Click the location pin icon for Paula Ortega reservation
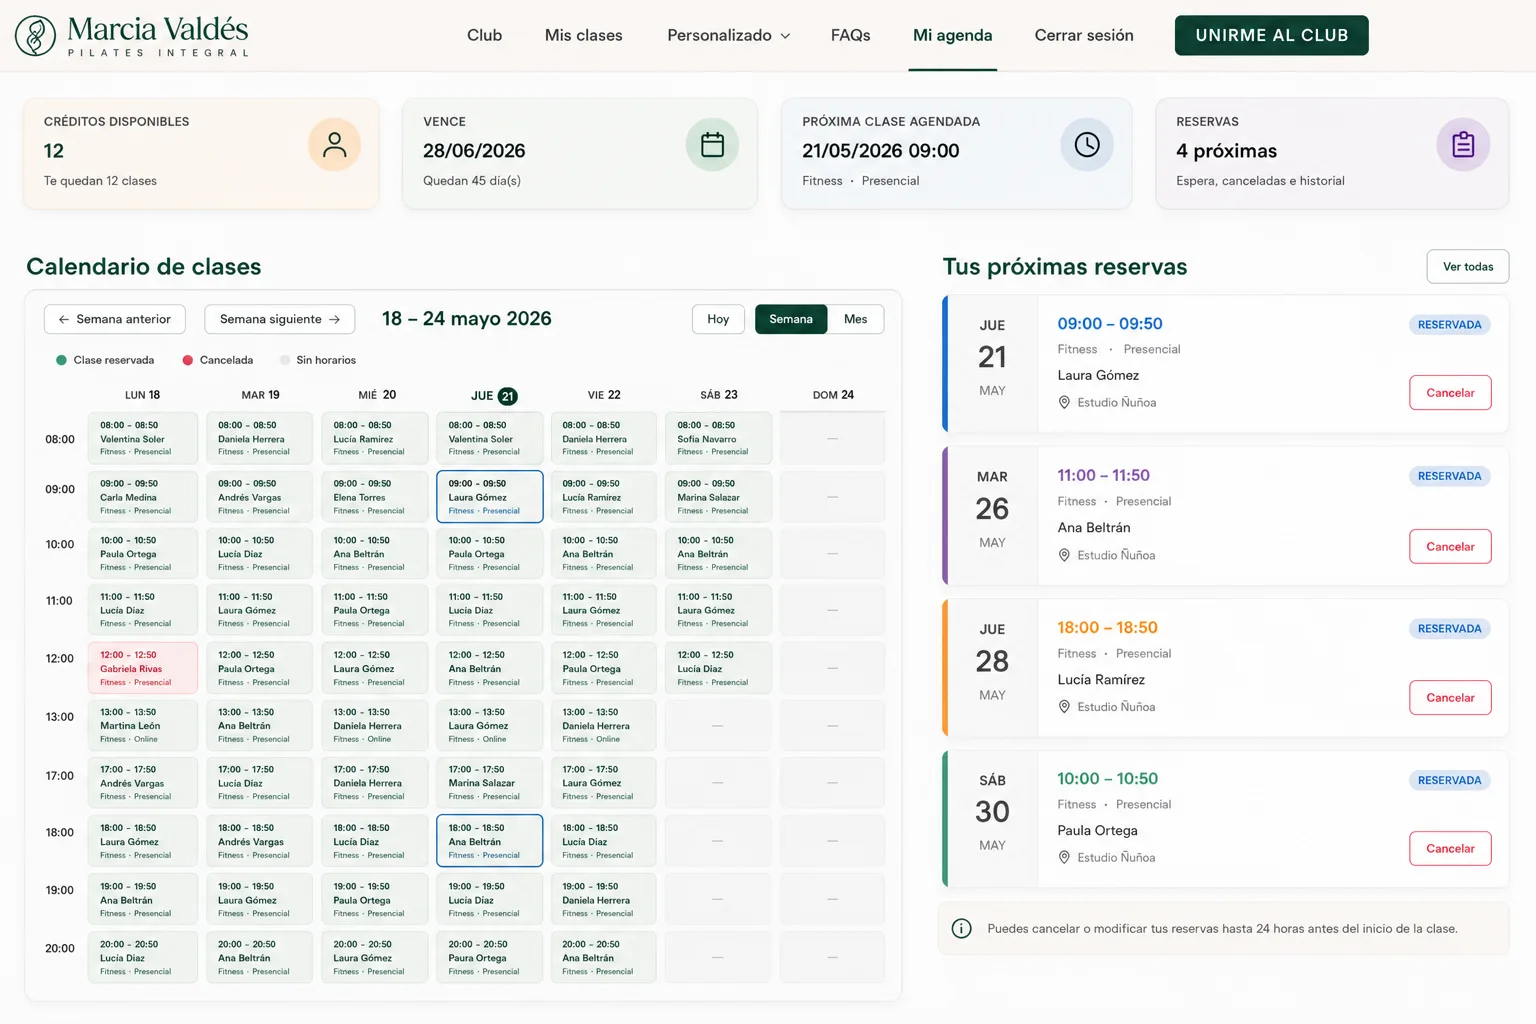 coord(1064,857)
